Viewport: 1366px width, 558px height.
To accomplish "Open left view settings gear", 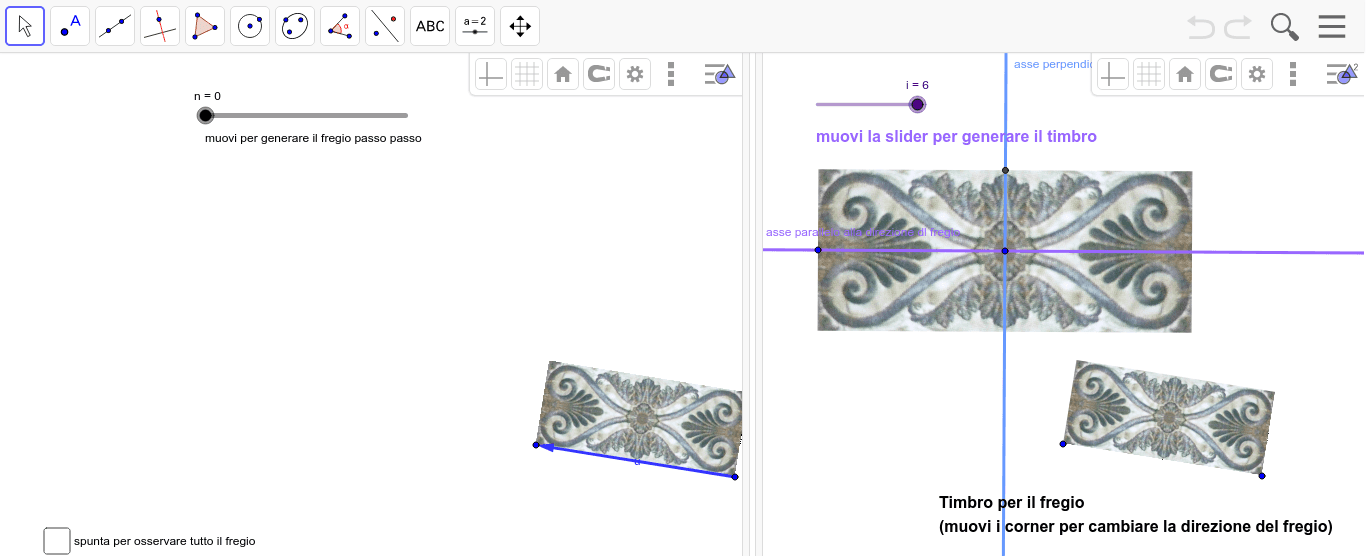I will click(x=634, y=74).
